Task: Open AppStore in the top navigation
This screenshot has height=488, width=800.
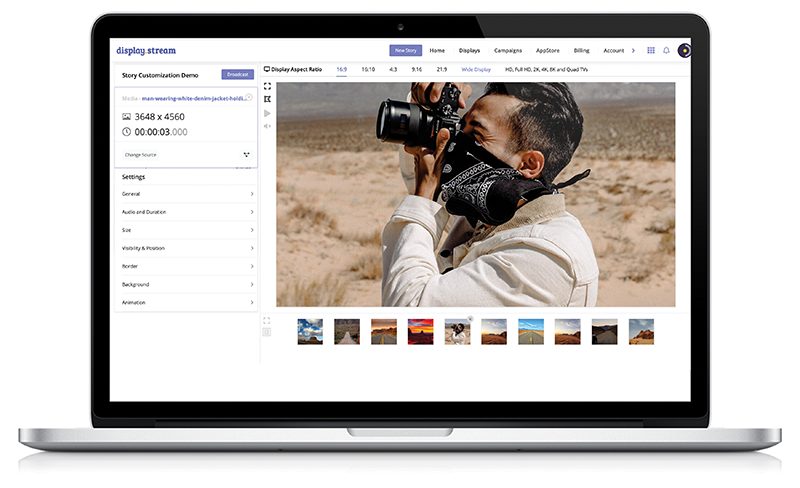Action: [547, 51]
